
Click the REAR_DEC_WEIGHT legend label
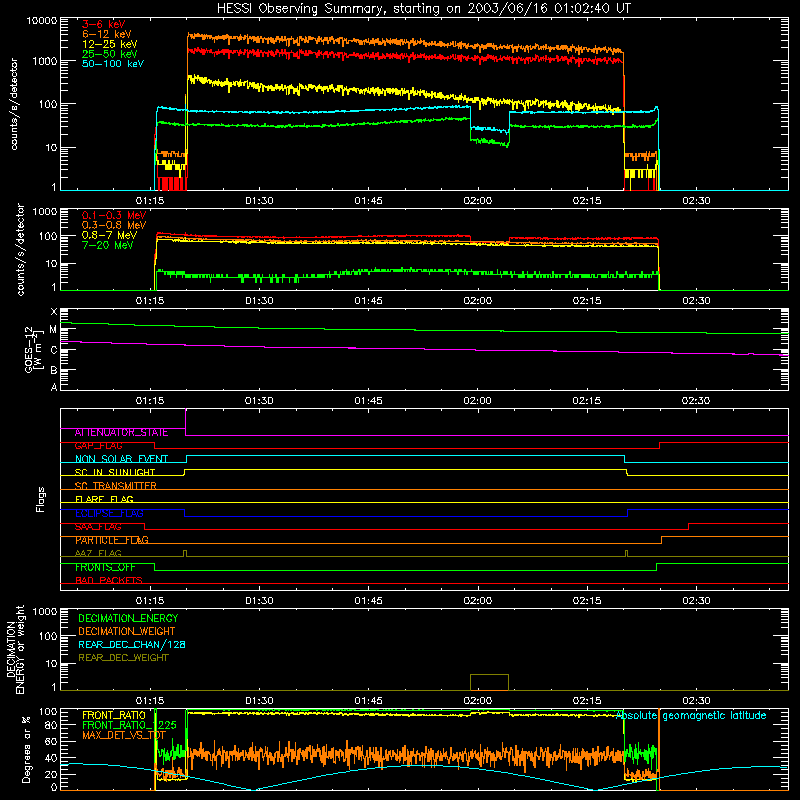[x=123, y=658]
